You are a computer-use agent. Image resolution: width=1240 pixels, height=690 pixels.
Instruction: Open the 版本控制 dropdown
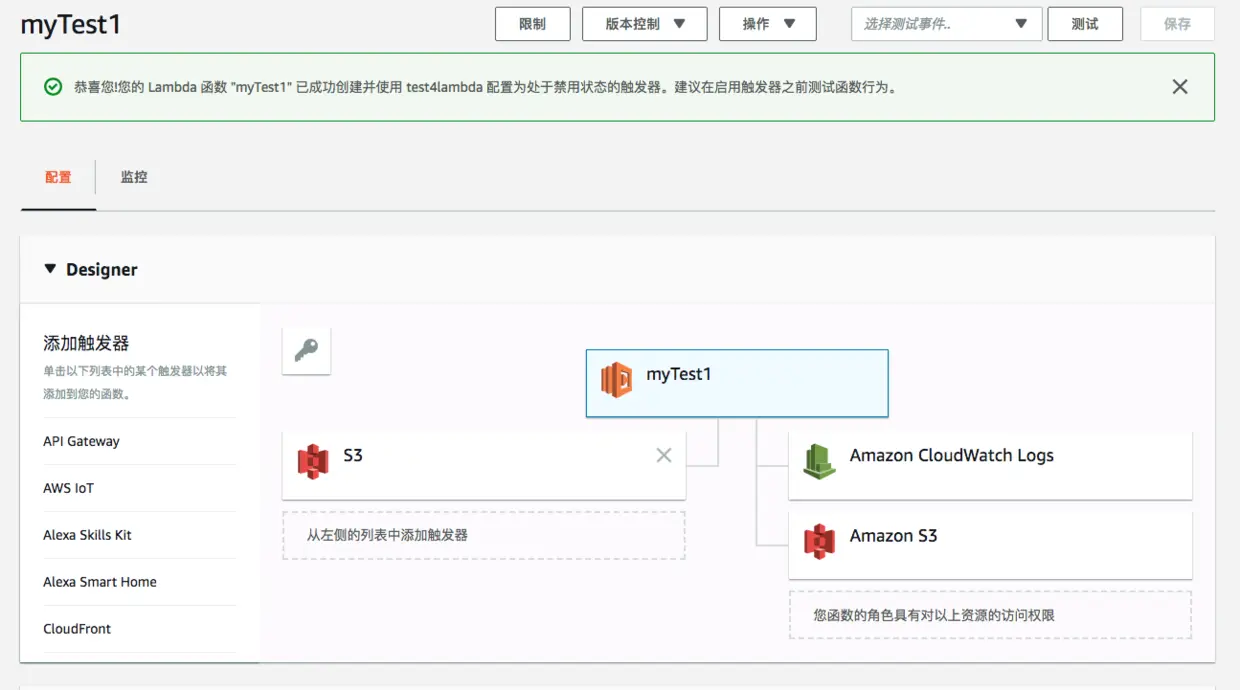[x=645, y=24]
